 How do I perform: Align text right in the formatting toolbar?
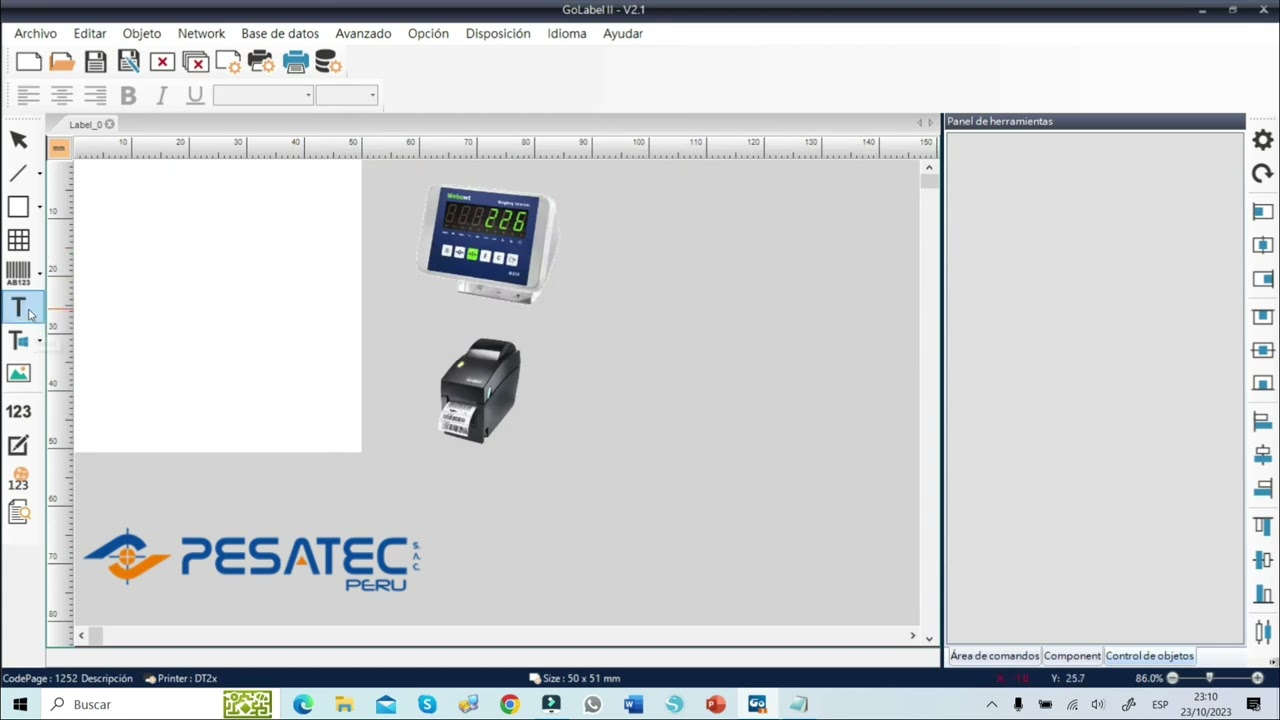tap(95, 95)
